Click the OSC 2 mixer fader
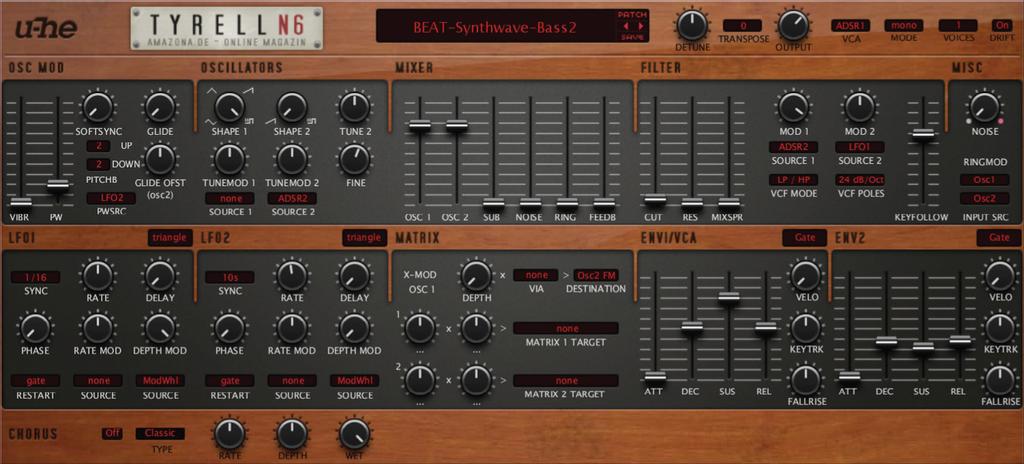1024x464 pixels. pos(456,126)
